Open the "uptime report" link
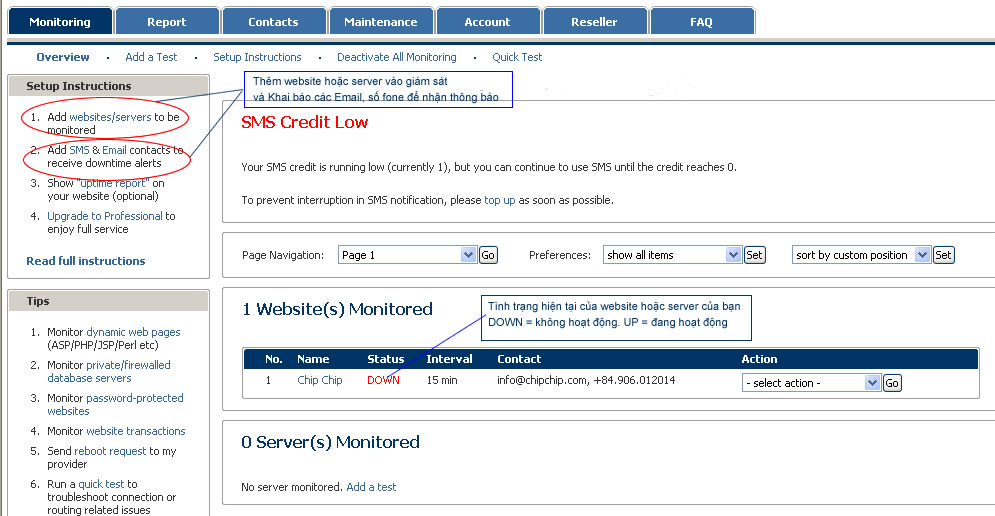The width and height of the screenshot is (995, 516). point(114,183)
